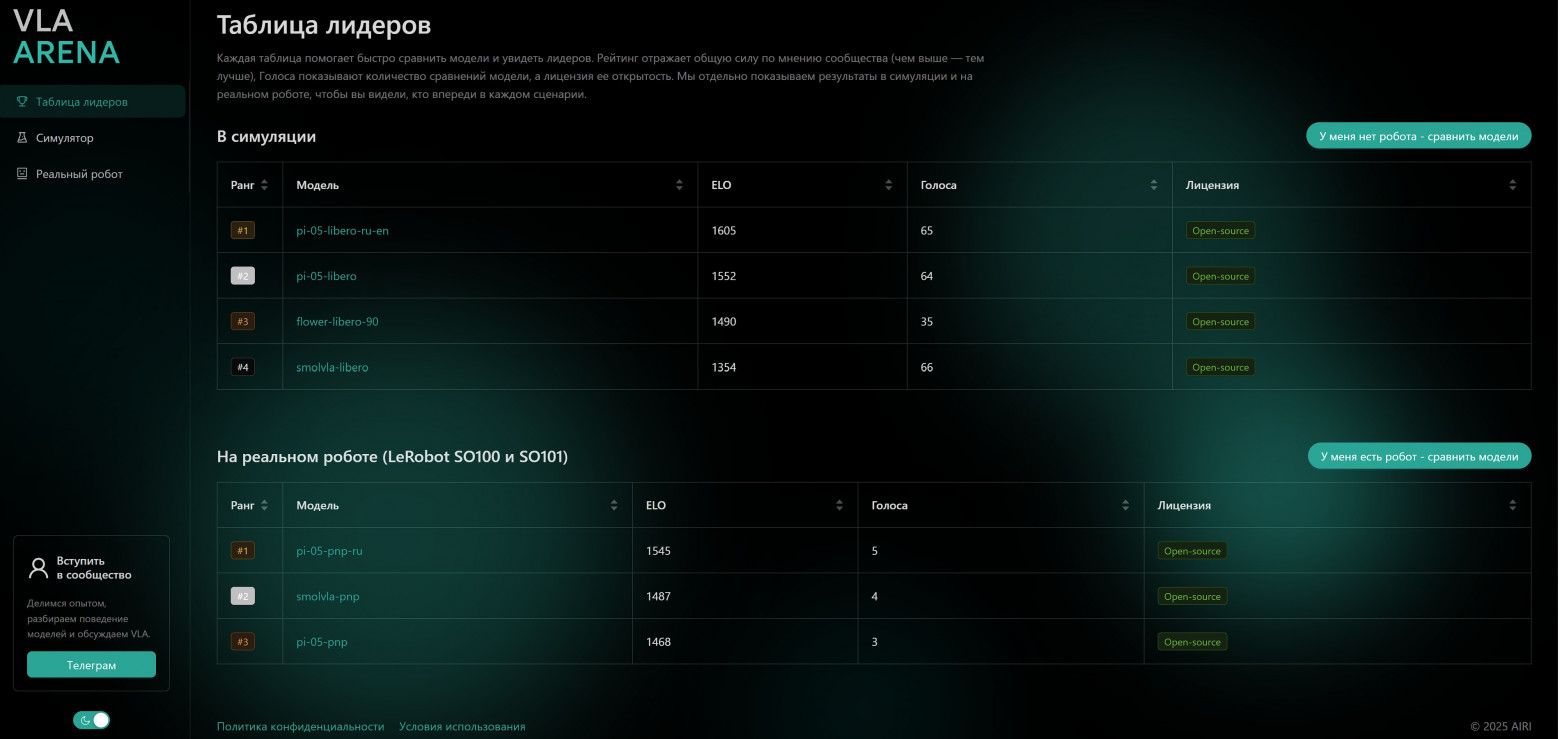
Task: Click the robot icon beside Реальный робот
Action: pos(22,174)
